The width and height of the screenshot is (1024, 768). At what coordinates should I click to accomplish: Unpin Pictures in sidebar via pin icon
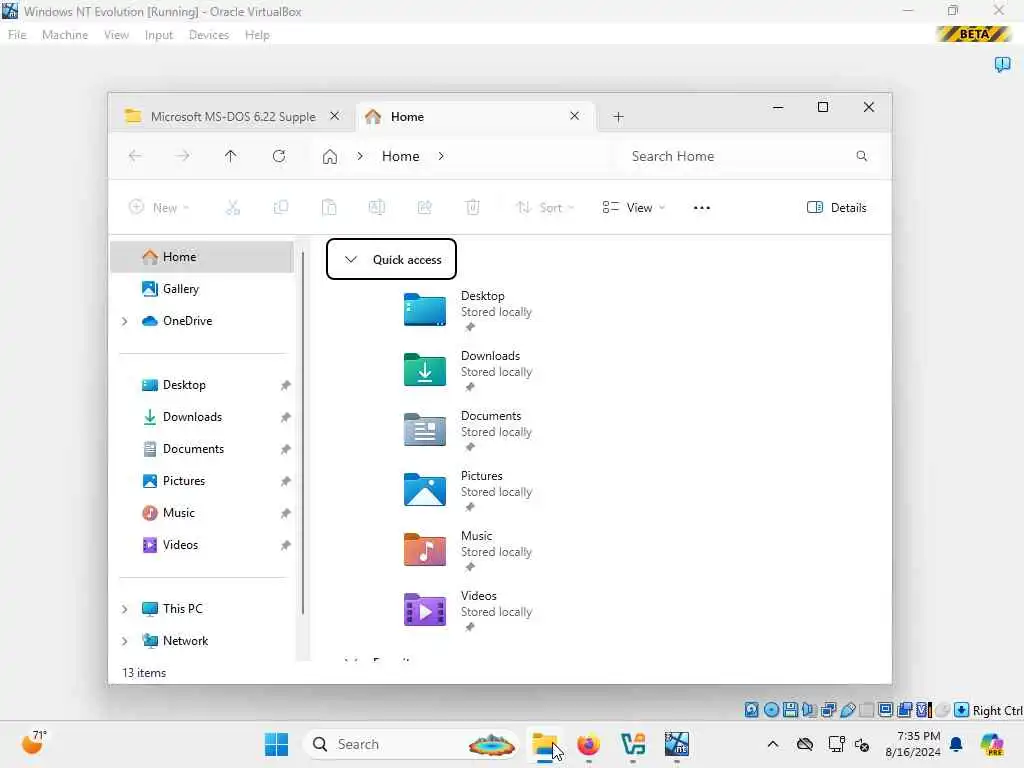tap(285, 481)
